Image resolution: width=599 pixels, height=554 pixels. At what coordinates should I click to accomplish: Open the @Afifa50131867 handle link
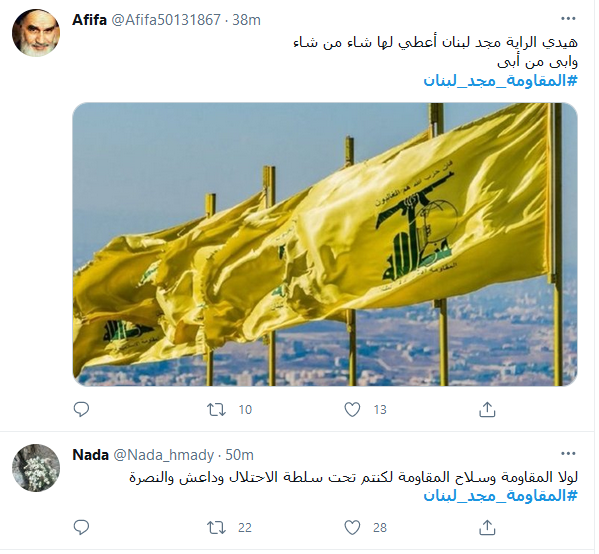166,19
